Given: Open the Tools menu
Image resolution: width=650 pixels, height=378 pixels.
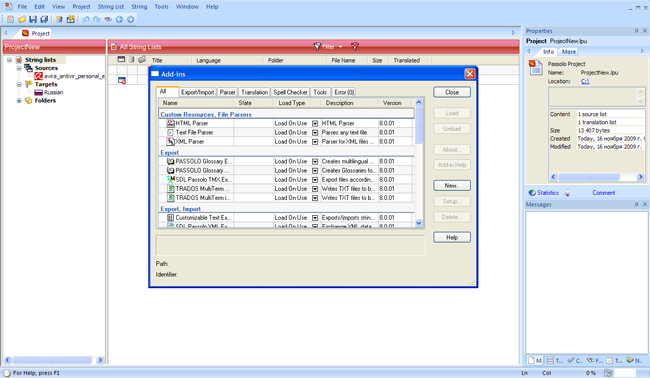Looking at the screenshot, I should pyautogui.click(x=161, y=7).
